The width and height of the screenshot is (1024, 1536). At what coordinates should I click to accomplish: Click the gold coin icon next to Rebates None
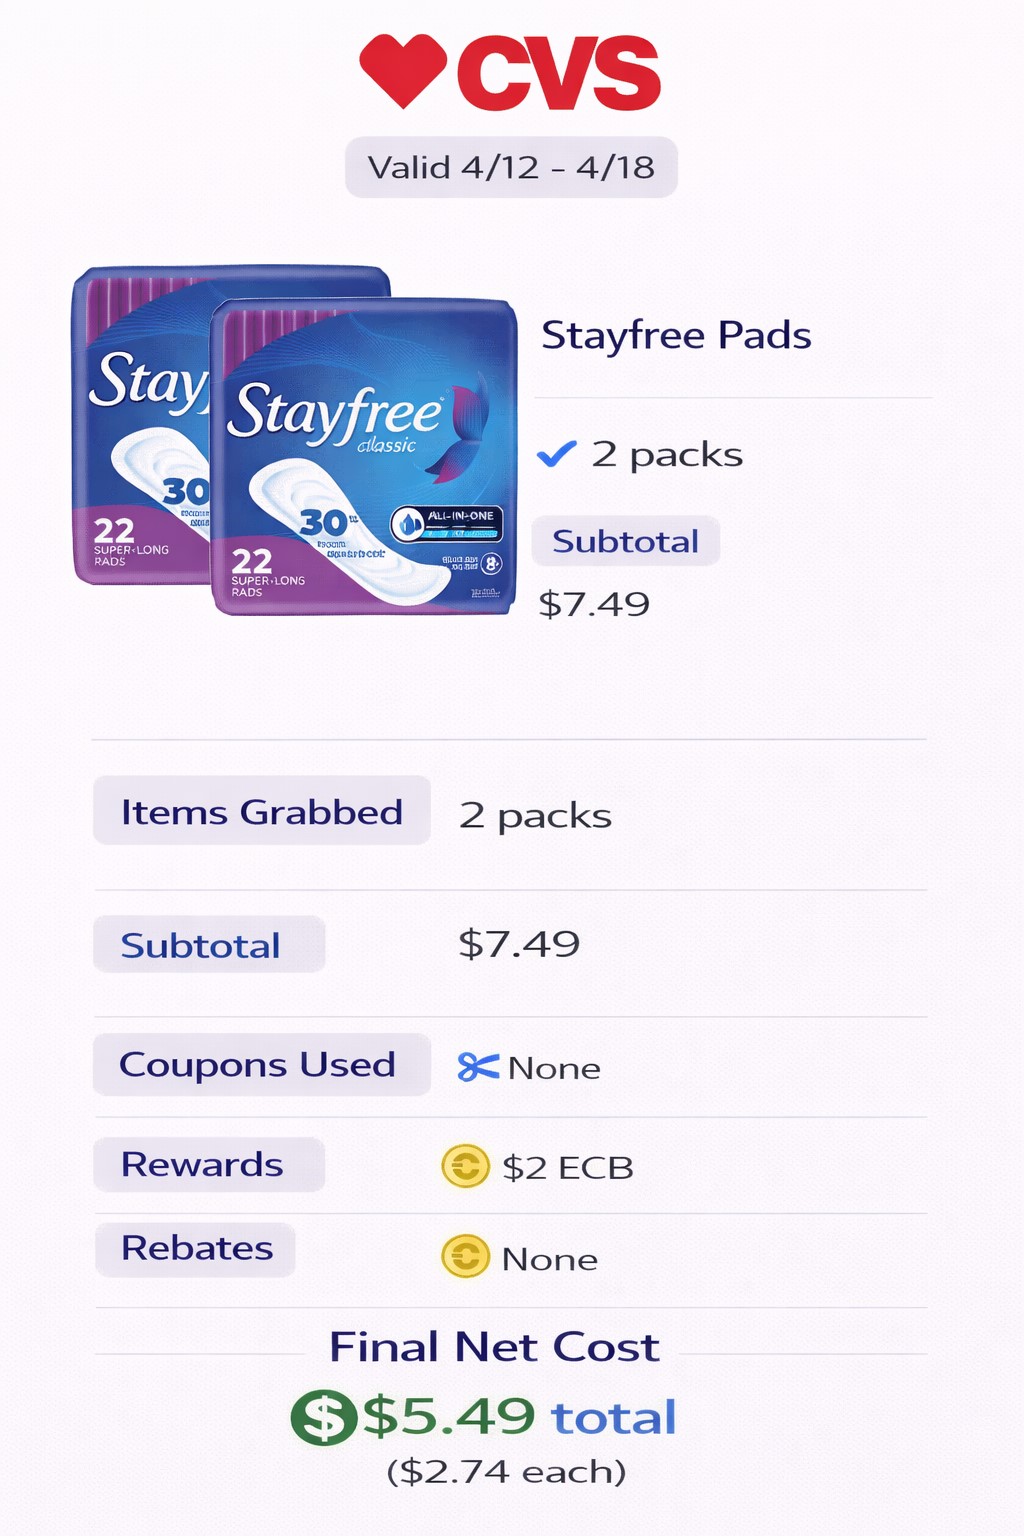click(465, 1257)
